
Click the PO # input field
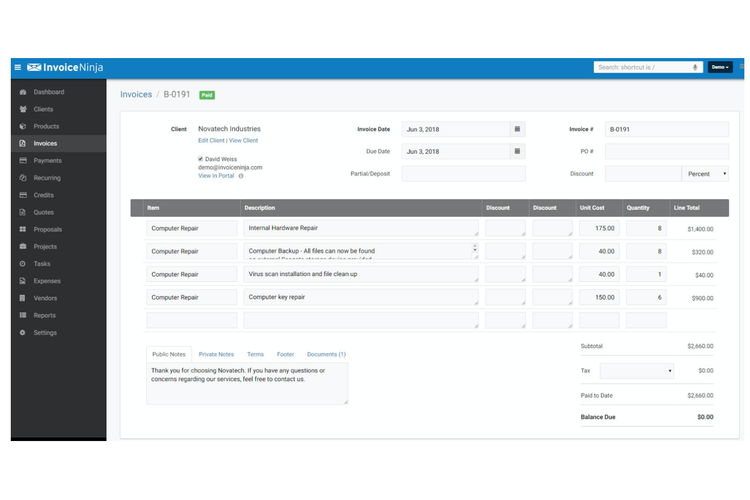[667, 151]
